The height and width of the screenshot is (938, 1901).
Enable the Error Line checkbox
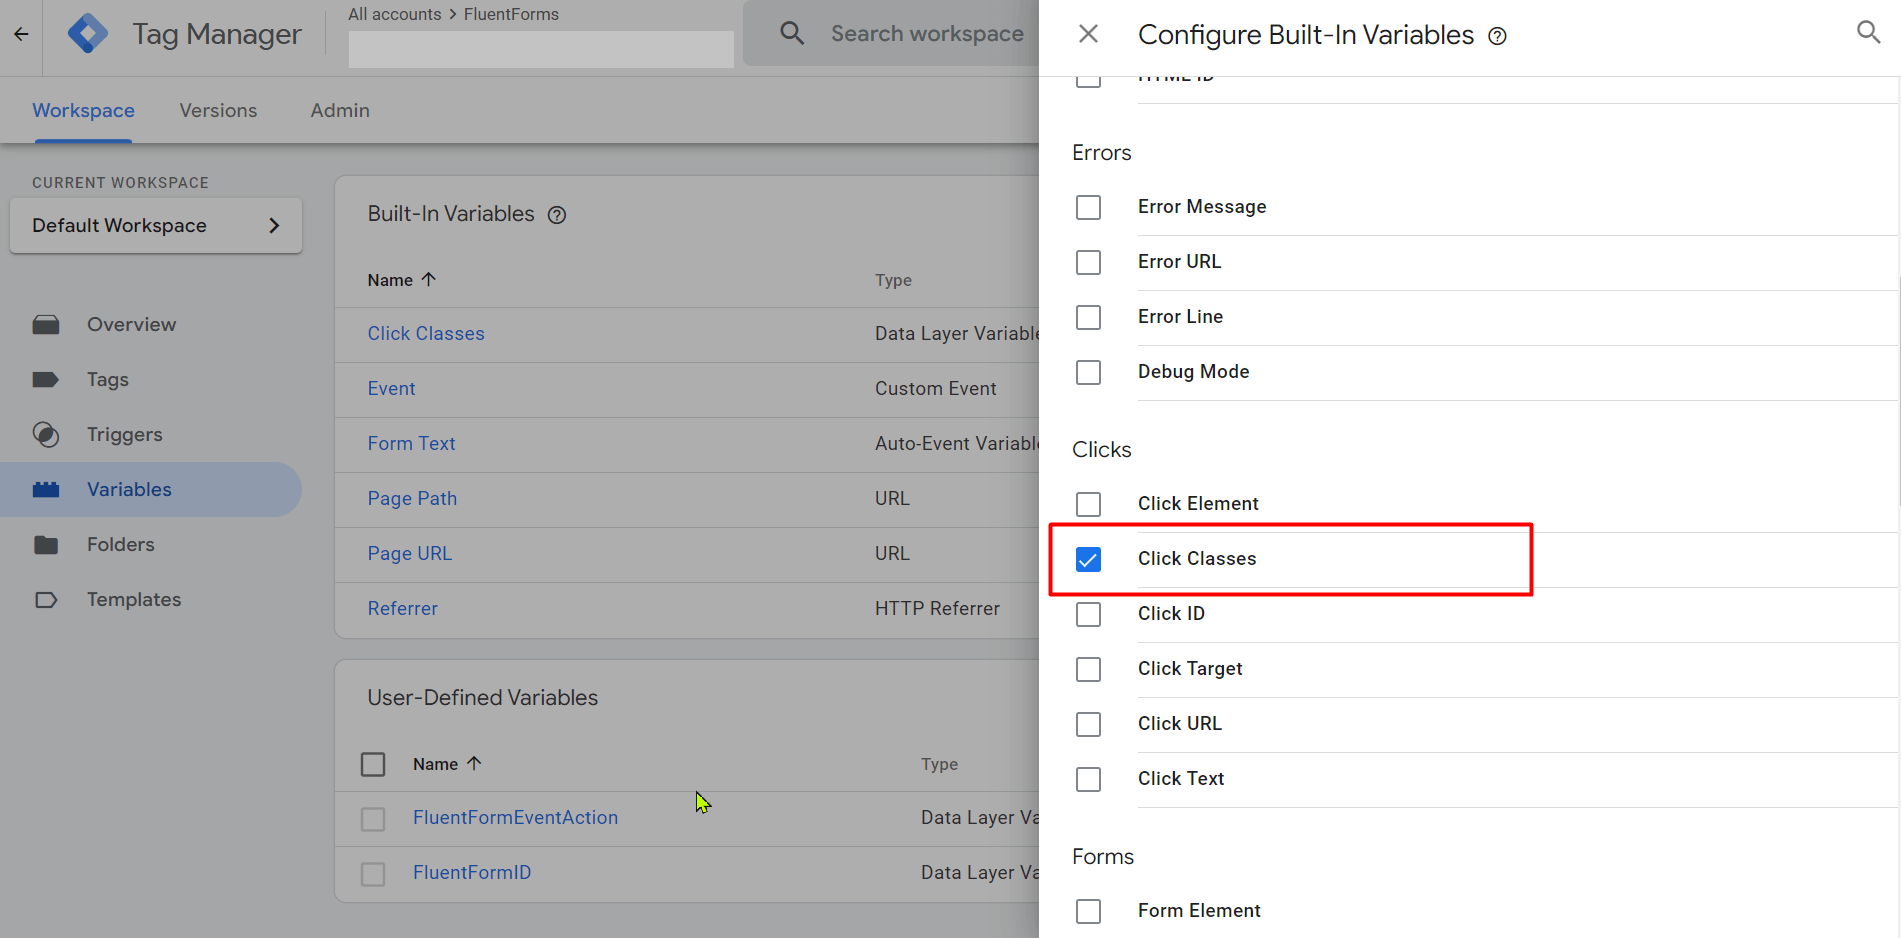click(1088, 317)
